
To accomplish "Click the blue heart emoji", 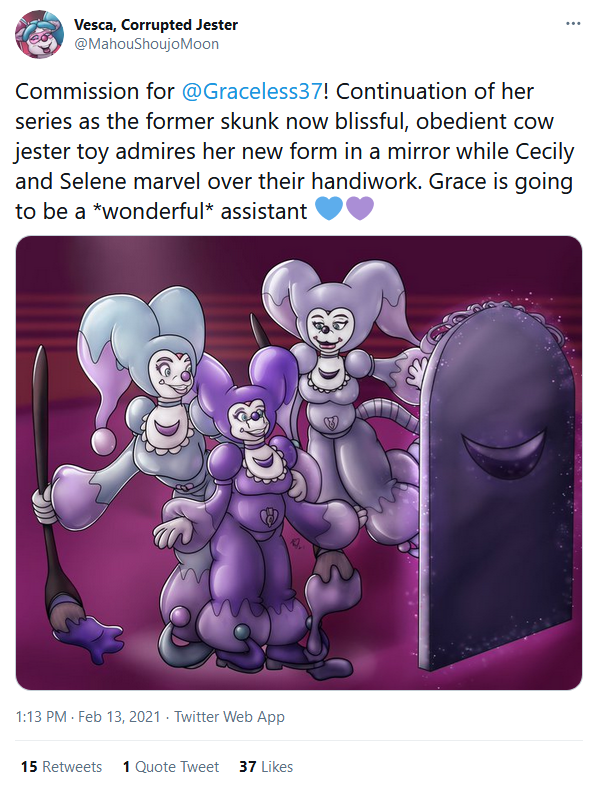I will pyautogui.click(x=329, y=209).
